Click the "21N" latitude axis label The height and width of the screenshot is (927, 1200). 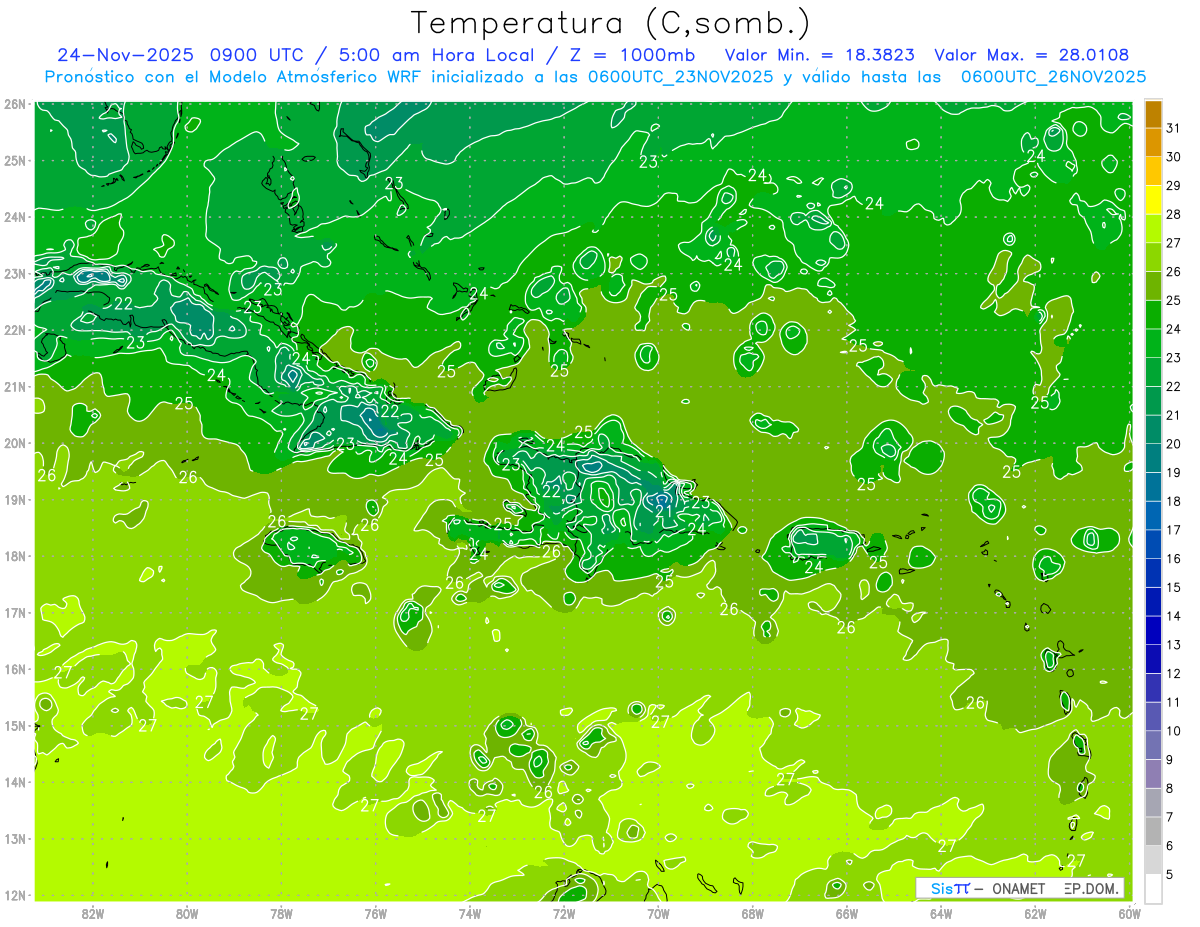[15, 386]
